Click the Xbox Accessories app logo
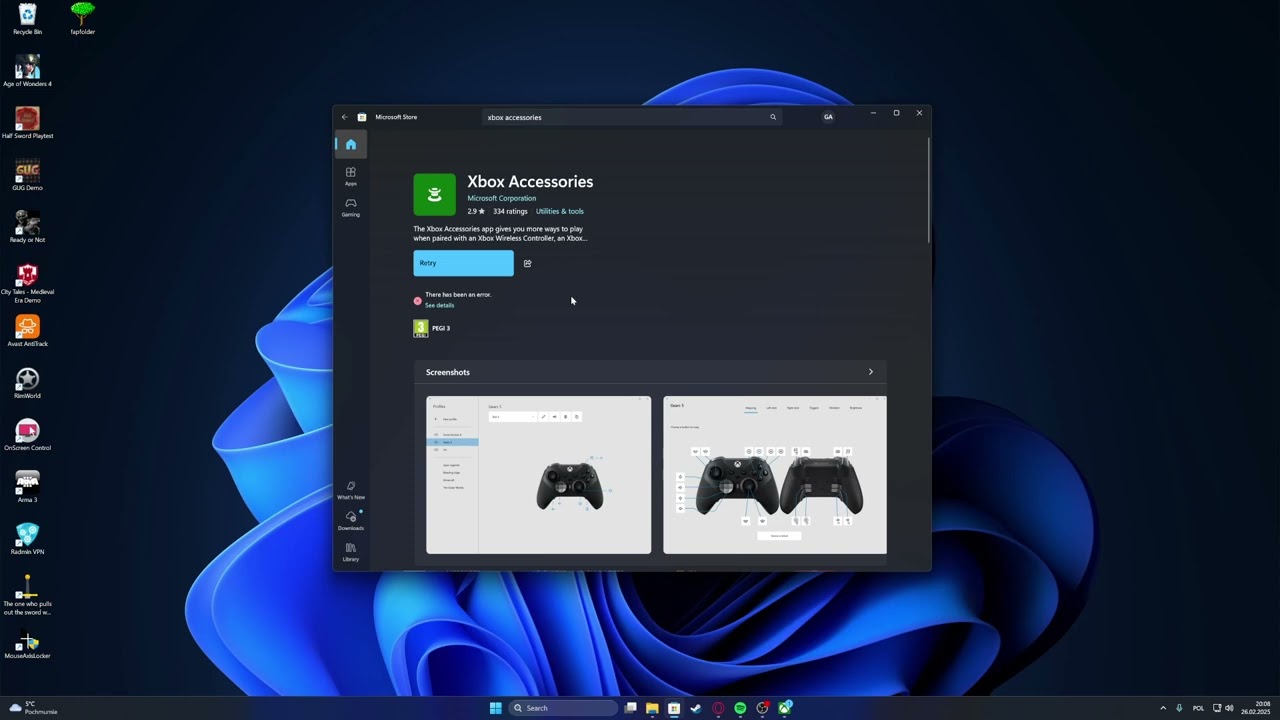The width and height of the screenshot is (1280, 720). point(434,195)
